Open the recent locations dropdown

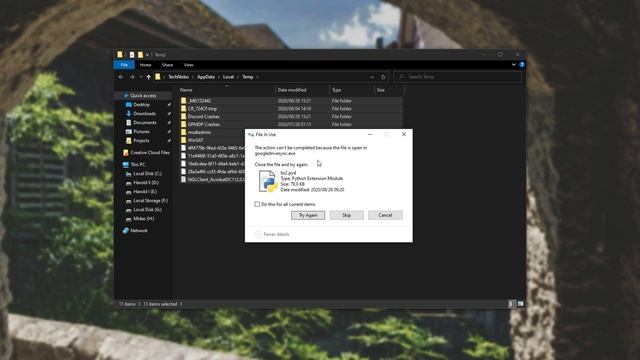pyautogui.click(x=140, y=77)
